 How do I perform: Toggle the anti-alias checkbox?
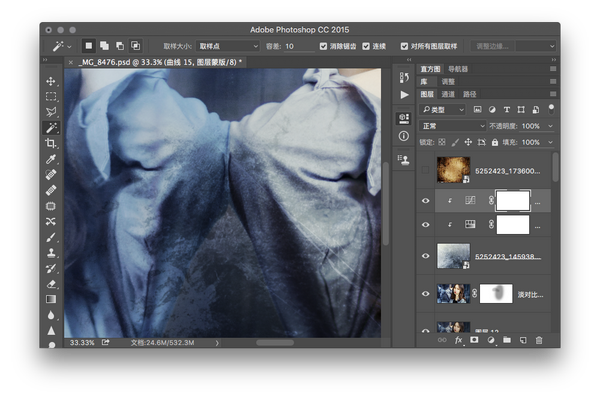[323, 46]
